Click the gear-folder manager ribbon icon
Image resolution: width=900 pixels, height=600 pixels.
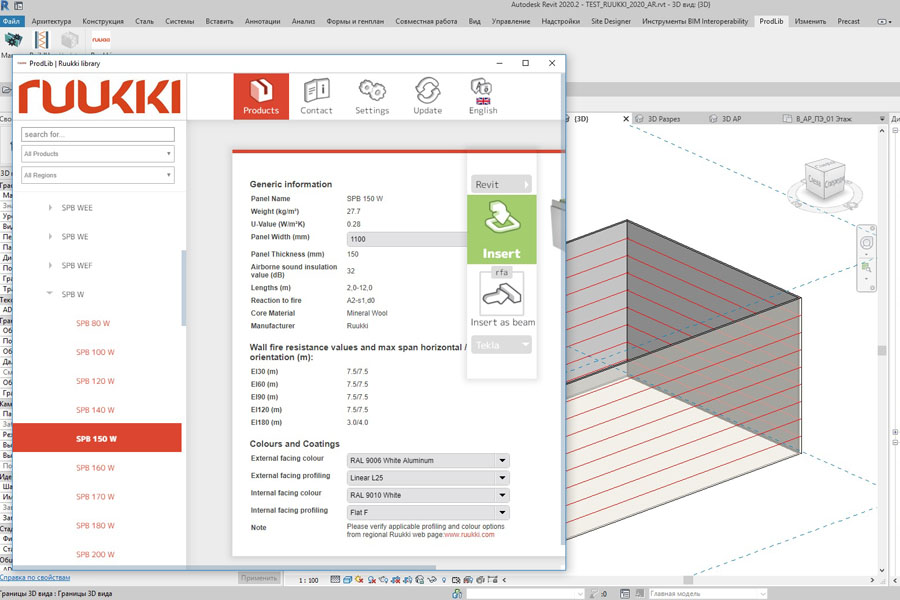[13, 40]
